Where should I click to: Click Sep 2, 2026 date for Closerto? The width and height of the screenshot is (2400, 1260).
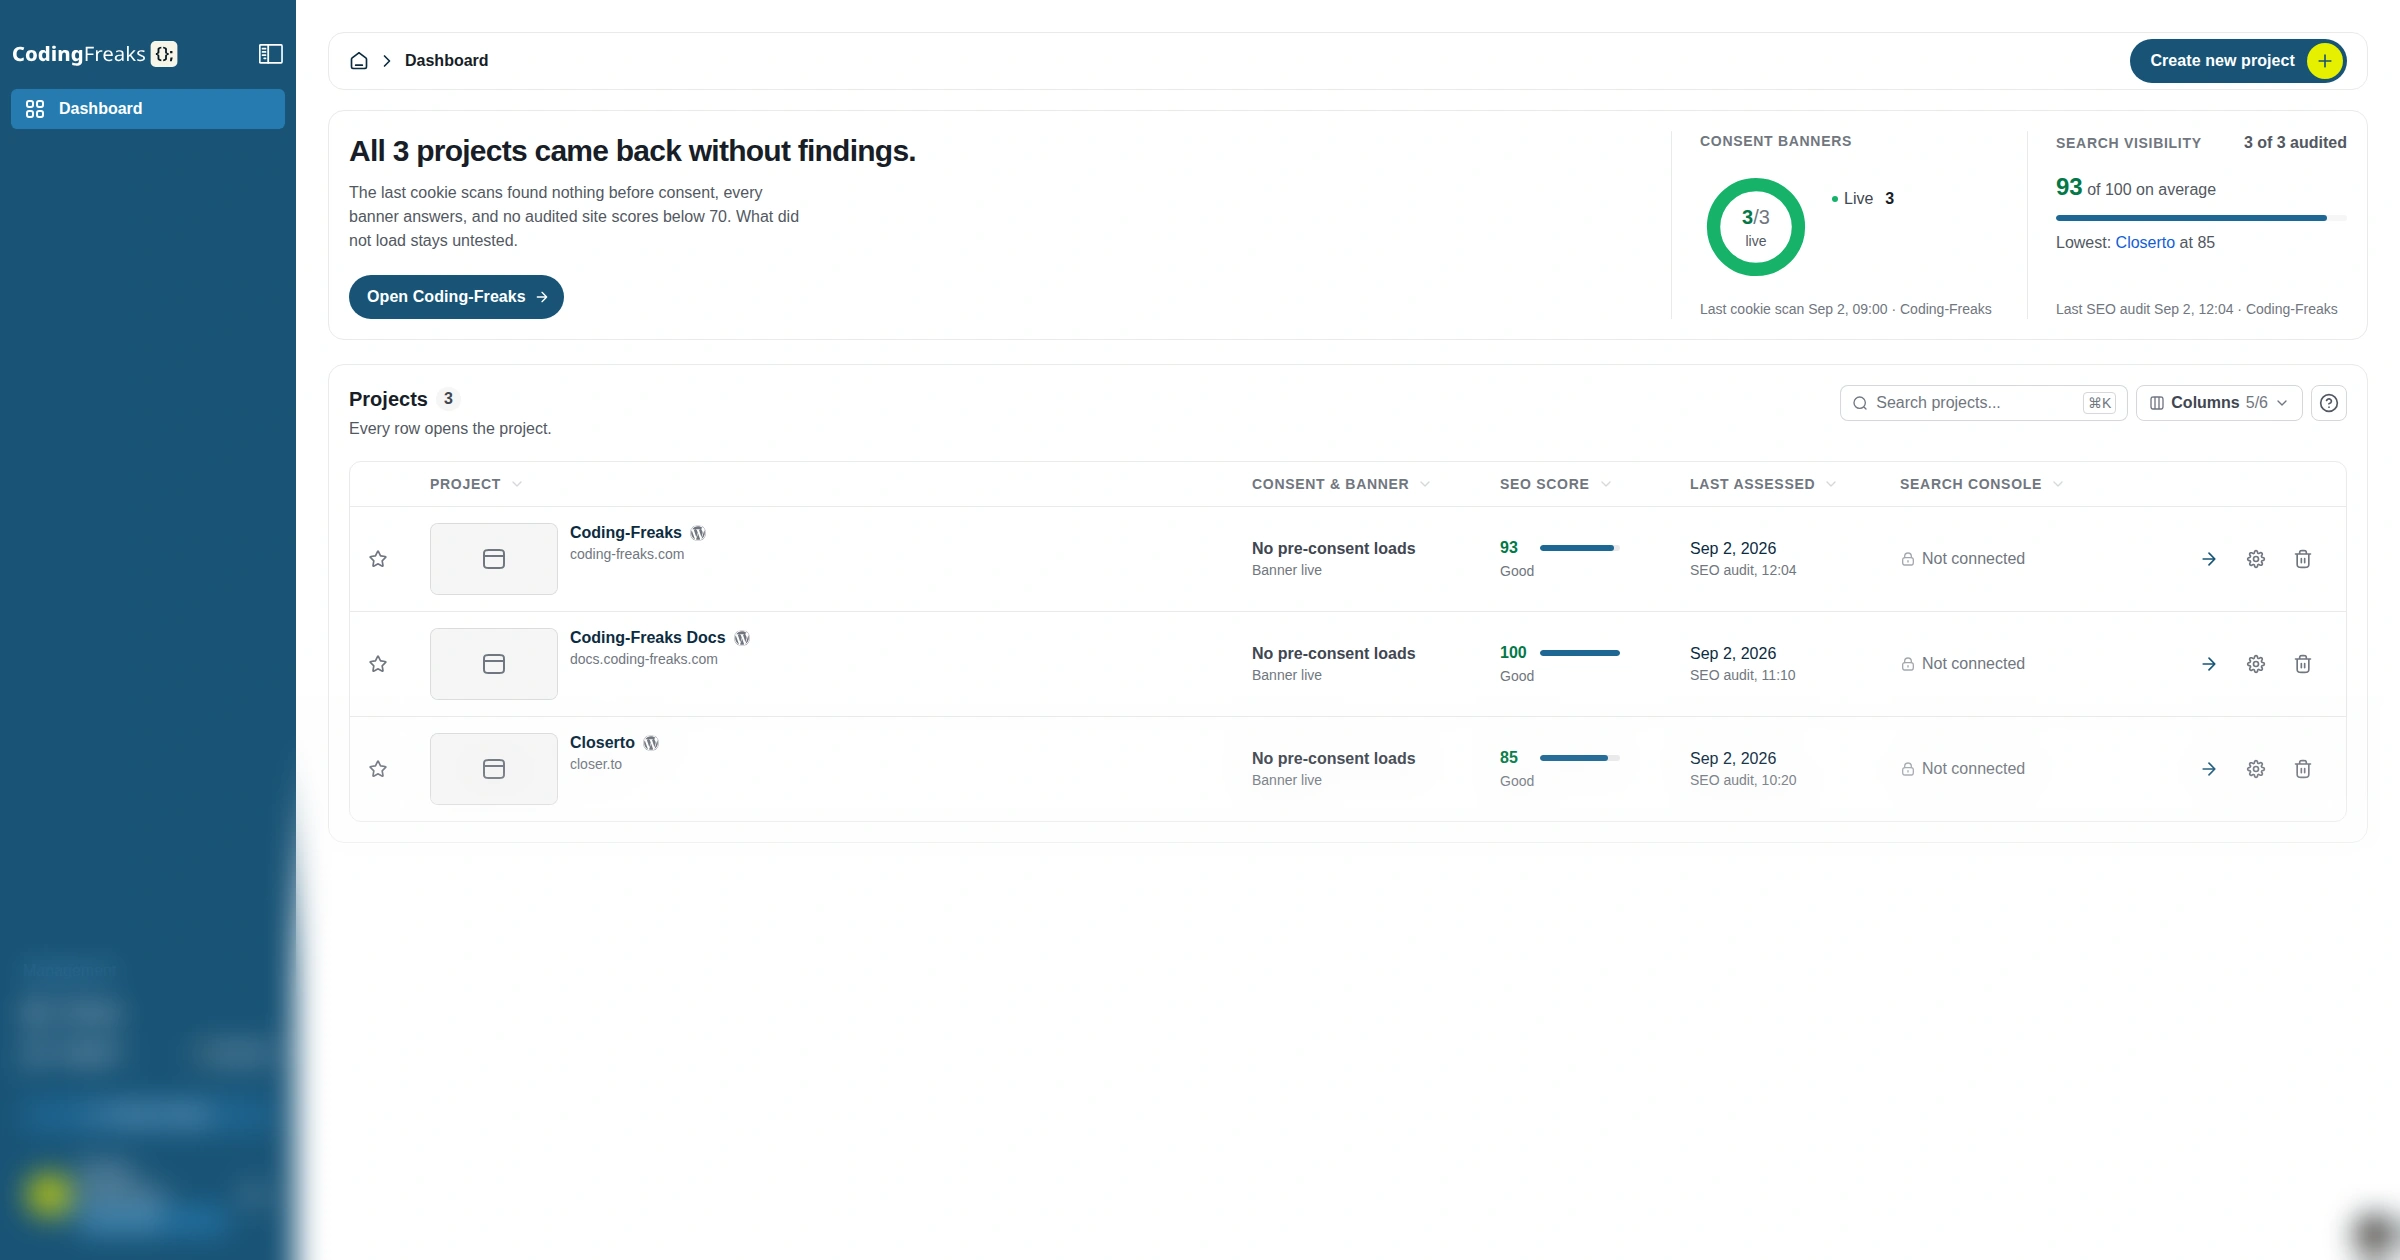1733,759
